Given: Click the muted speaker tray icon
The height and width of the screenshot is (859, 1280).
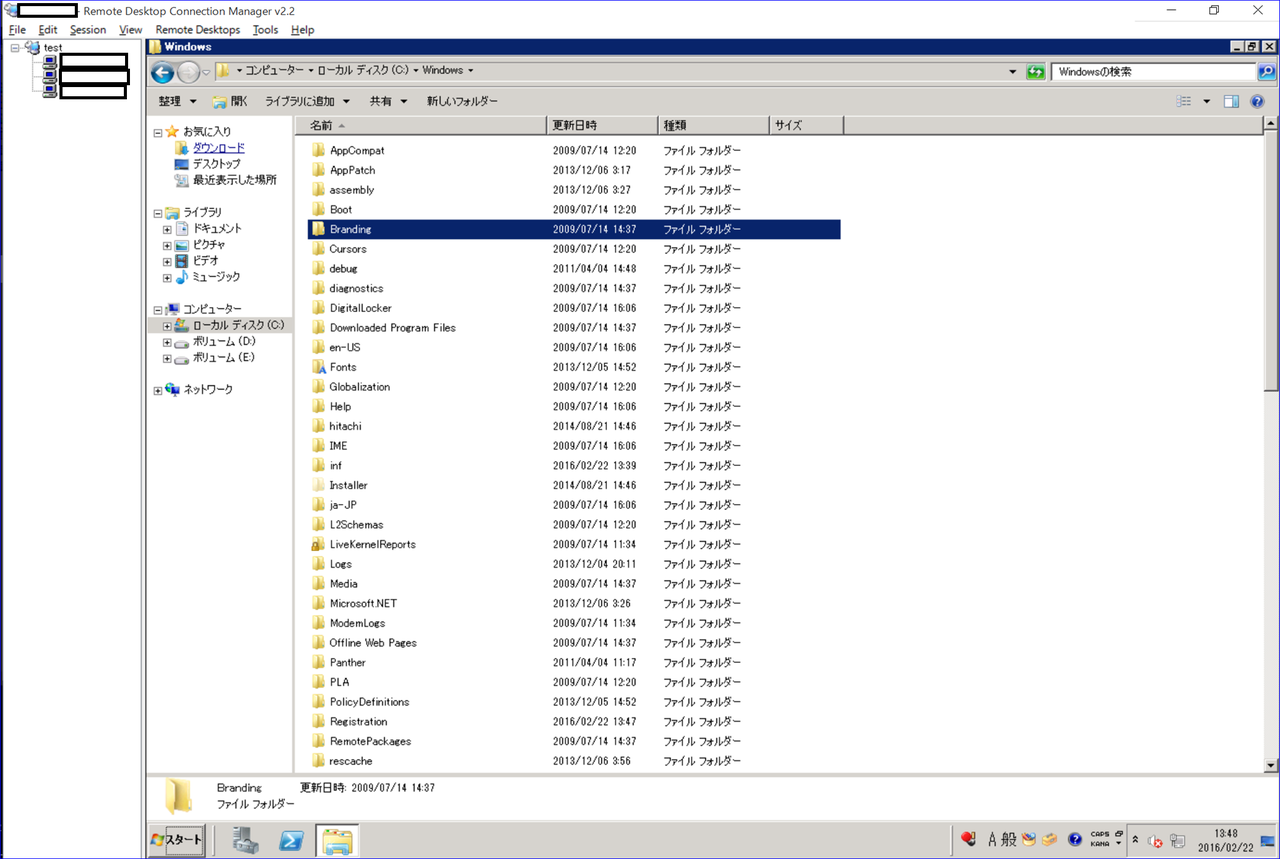Looking at the screenshot, I should point(1156,841).
